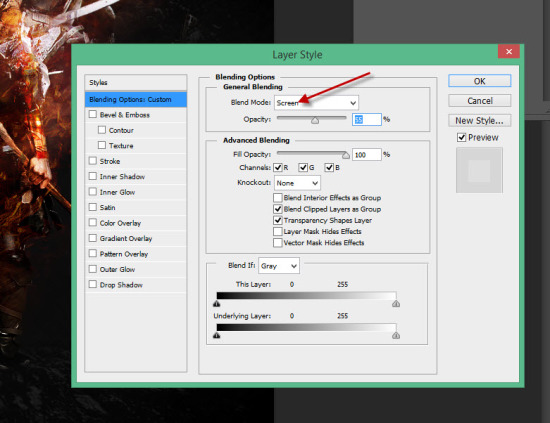
Task: Uncheck the B channel checkbox
Action: (329, 167)
